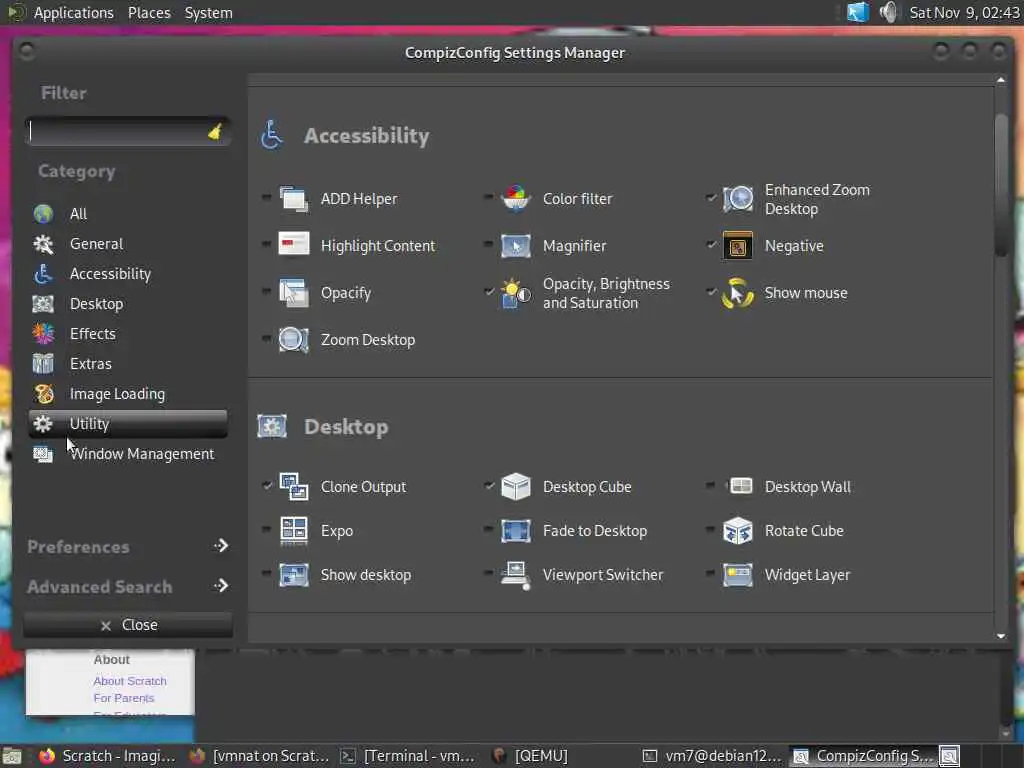Screen dimensions: 1024x768
Task: Open the Highlight Content plugin icon
Action: [294, 246]
